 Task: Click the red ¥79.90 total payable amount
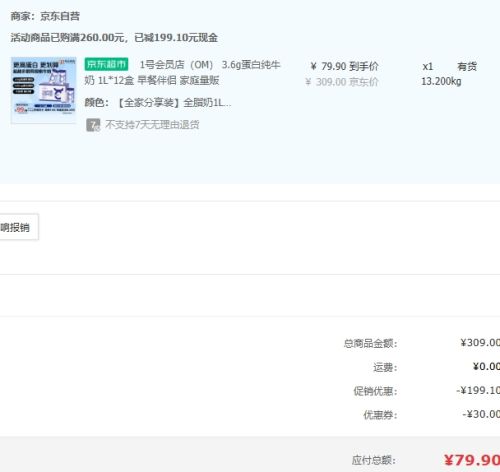click(x=472, y=460)
